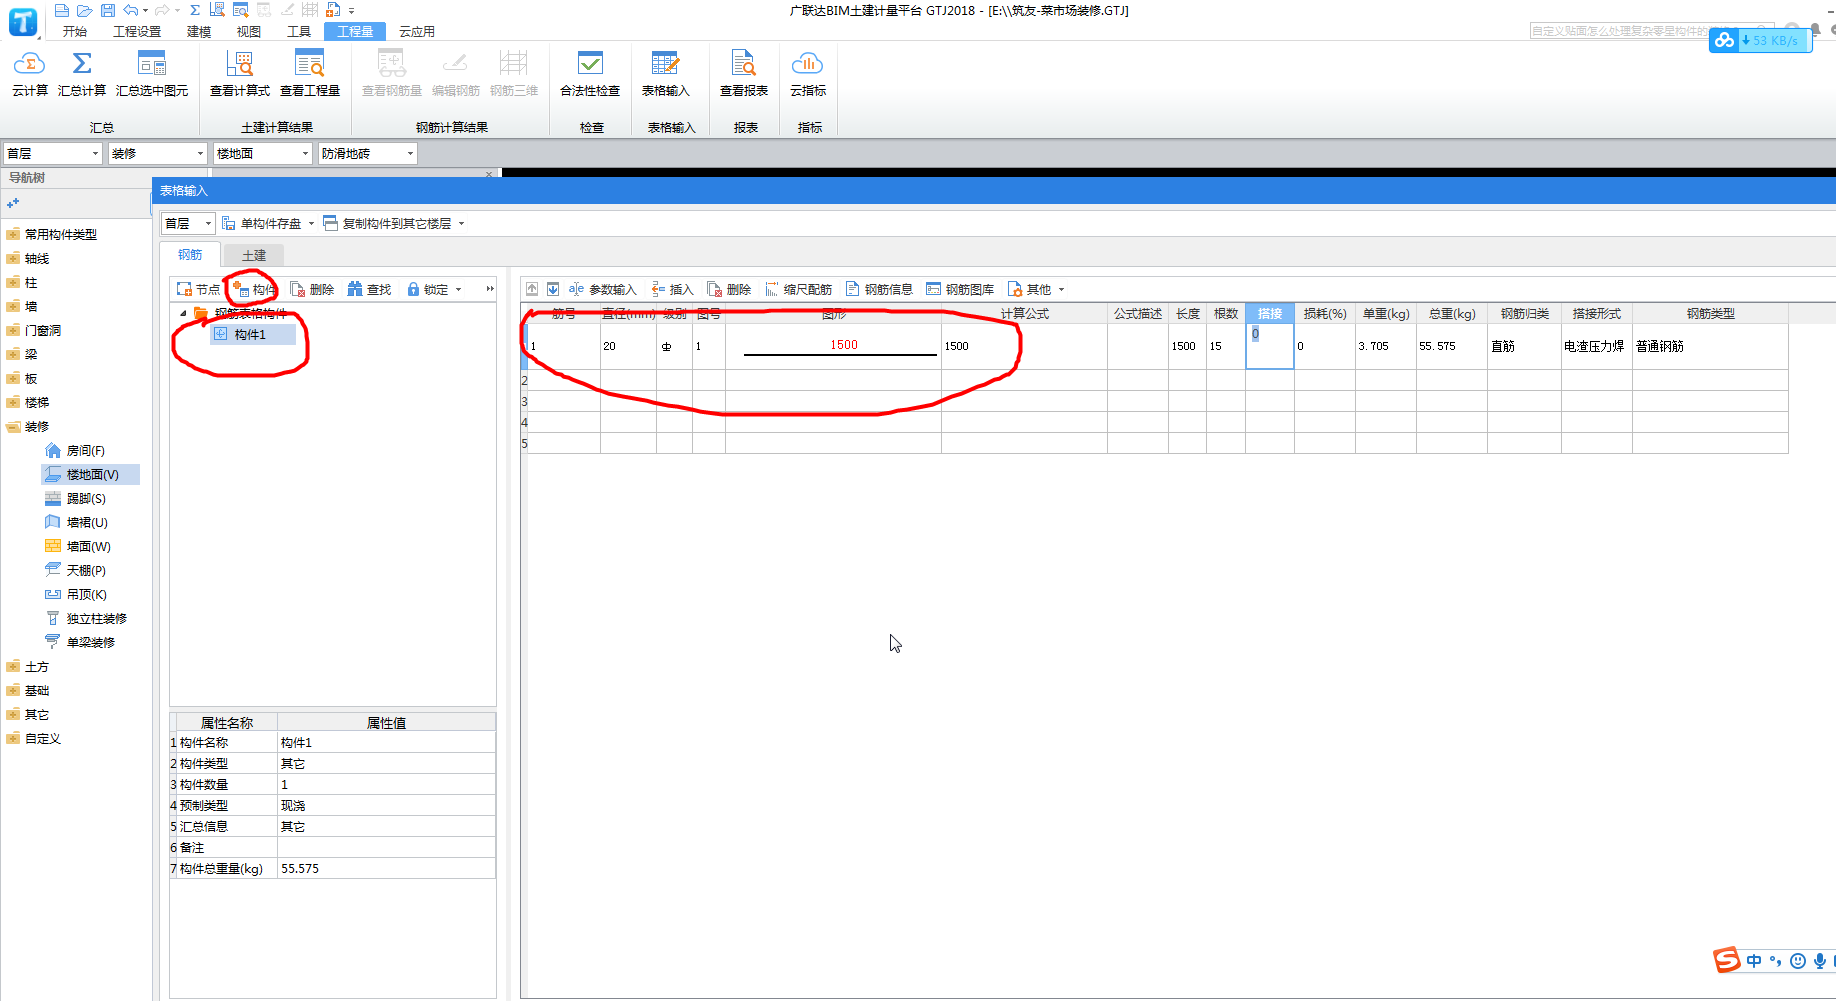Open 缩尺配筋 tool
Image resolution: width=1836 pixels, height=1001 pixels.
coord(798,289)
